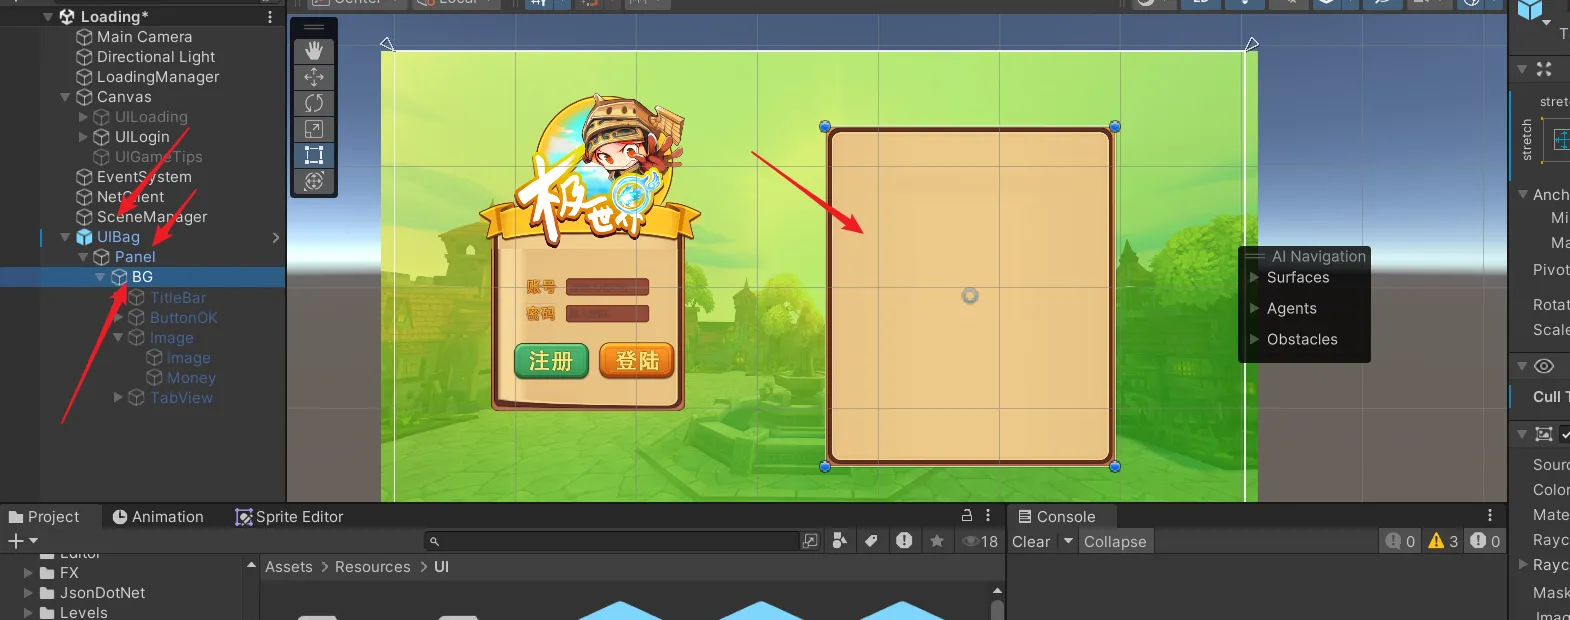The image size is (1570, 620).
Task: Expand Surfaces in AI Navigation overlay
Action: 1254,277
